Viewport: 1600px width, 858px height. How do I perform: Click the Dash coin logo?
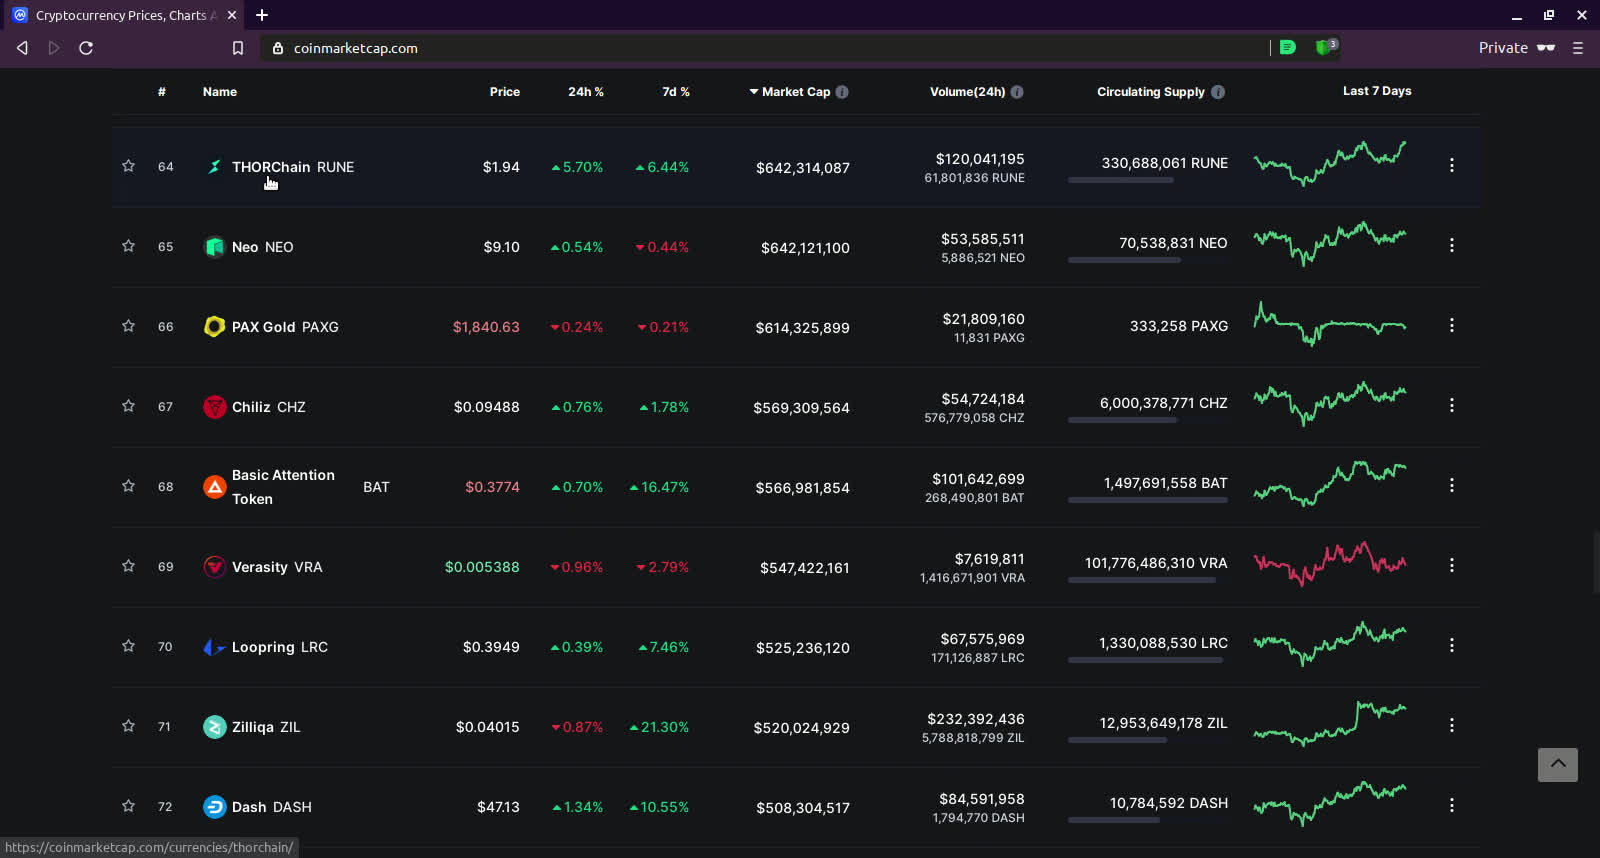point(214,807)
